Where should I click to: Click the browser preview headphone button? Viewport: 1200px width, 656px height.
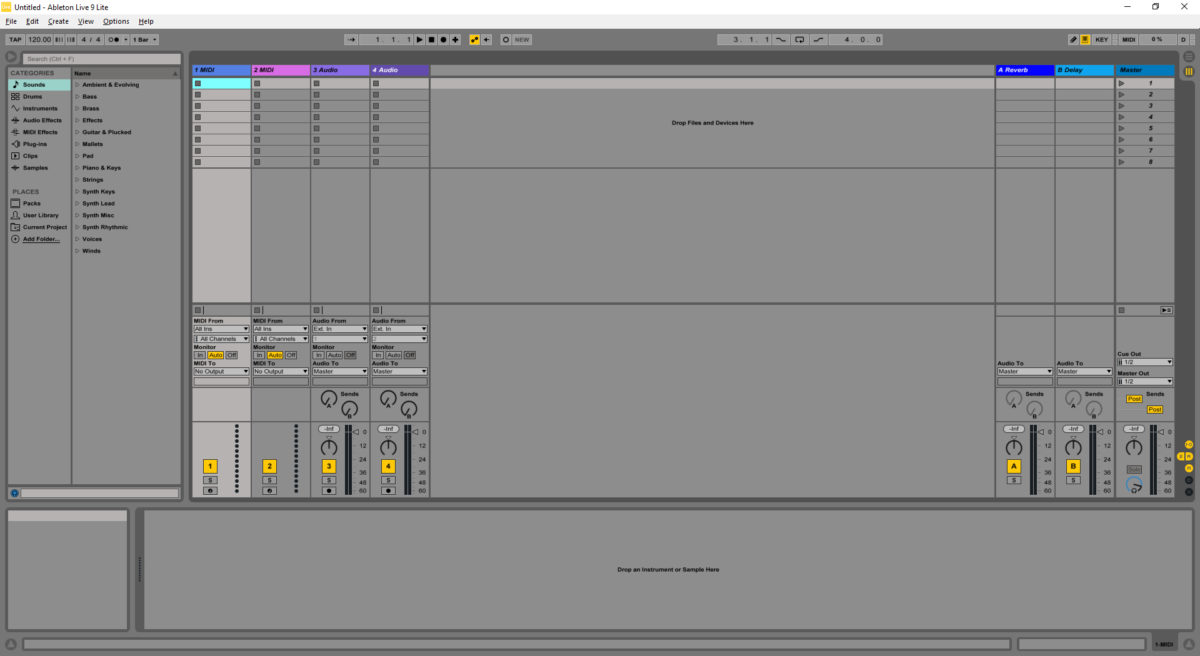pyautogui.click(x=15, y=493)
